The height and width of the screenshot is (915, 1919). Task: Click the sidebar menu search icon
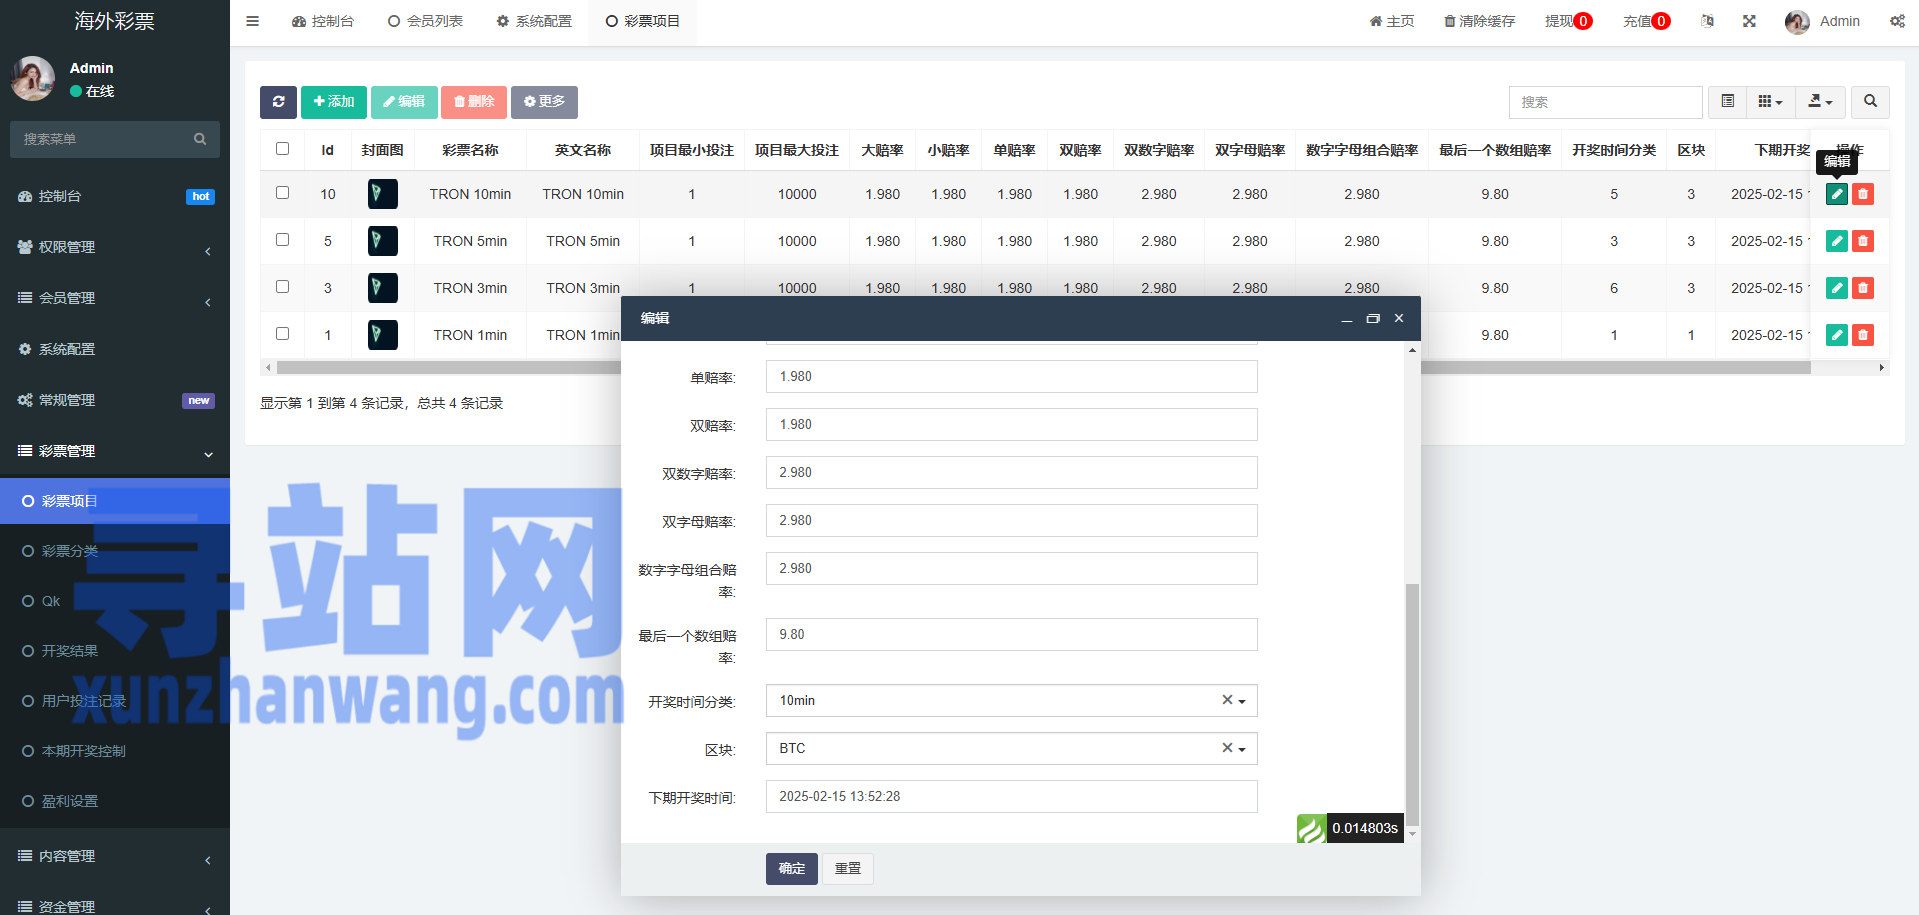click(x=200, y=139)
